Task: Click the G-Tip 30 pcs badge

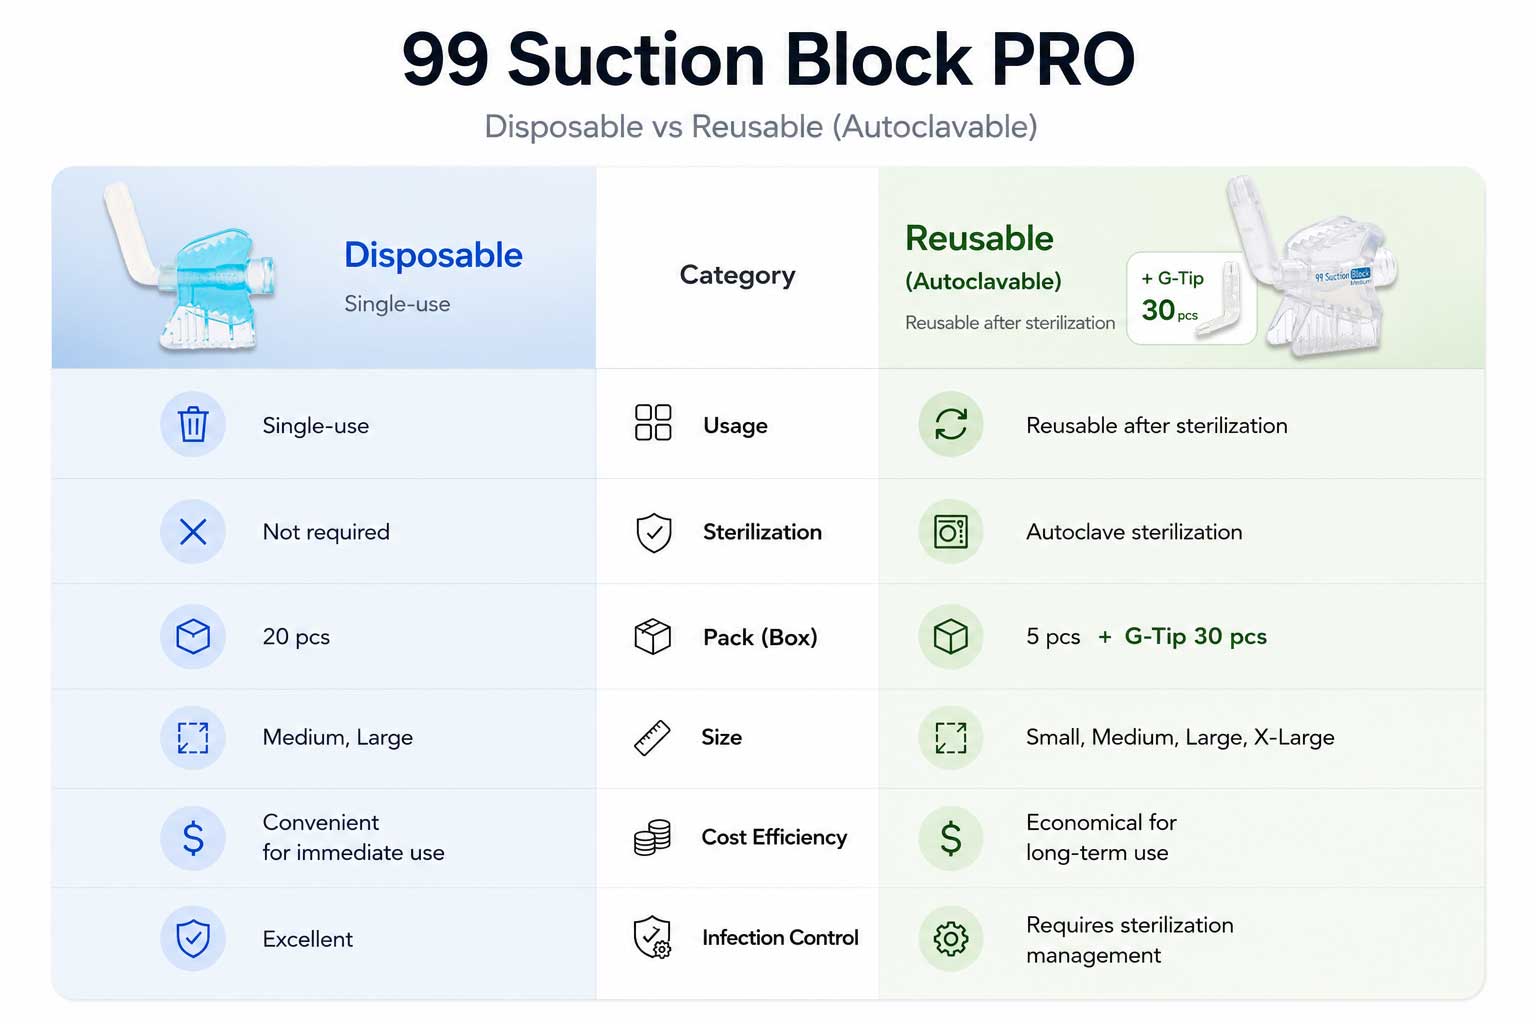Action: pyautogui.click(x=1191, y=298)
